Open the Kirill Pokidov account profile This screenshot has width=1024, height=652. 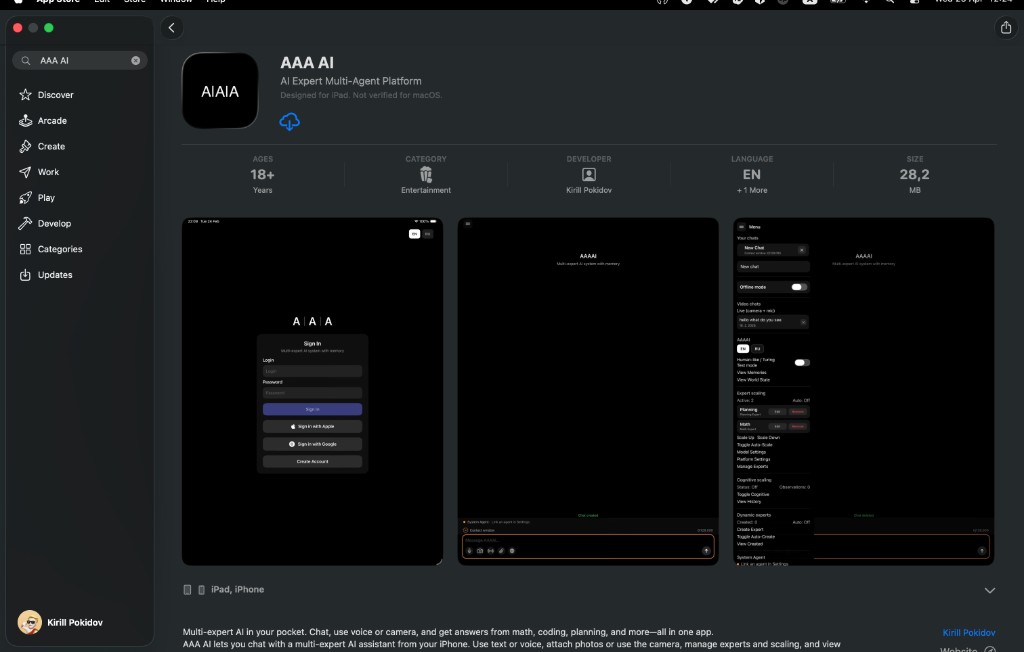click(60, 623)
